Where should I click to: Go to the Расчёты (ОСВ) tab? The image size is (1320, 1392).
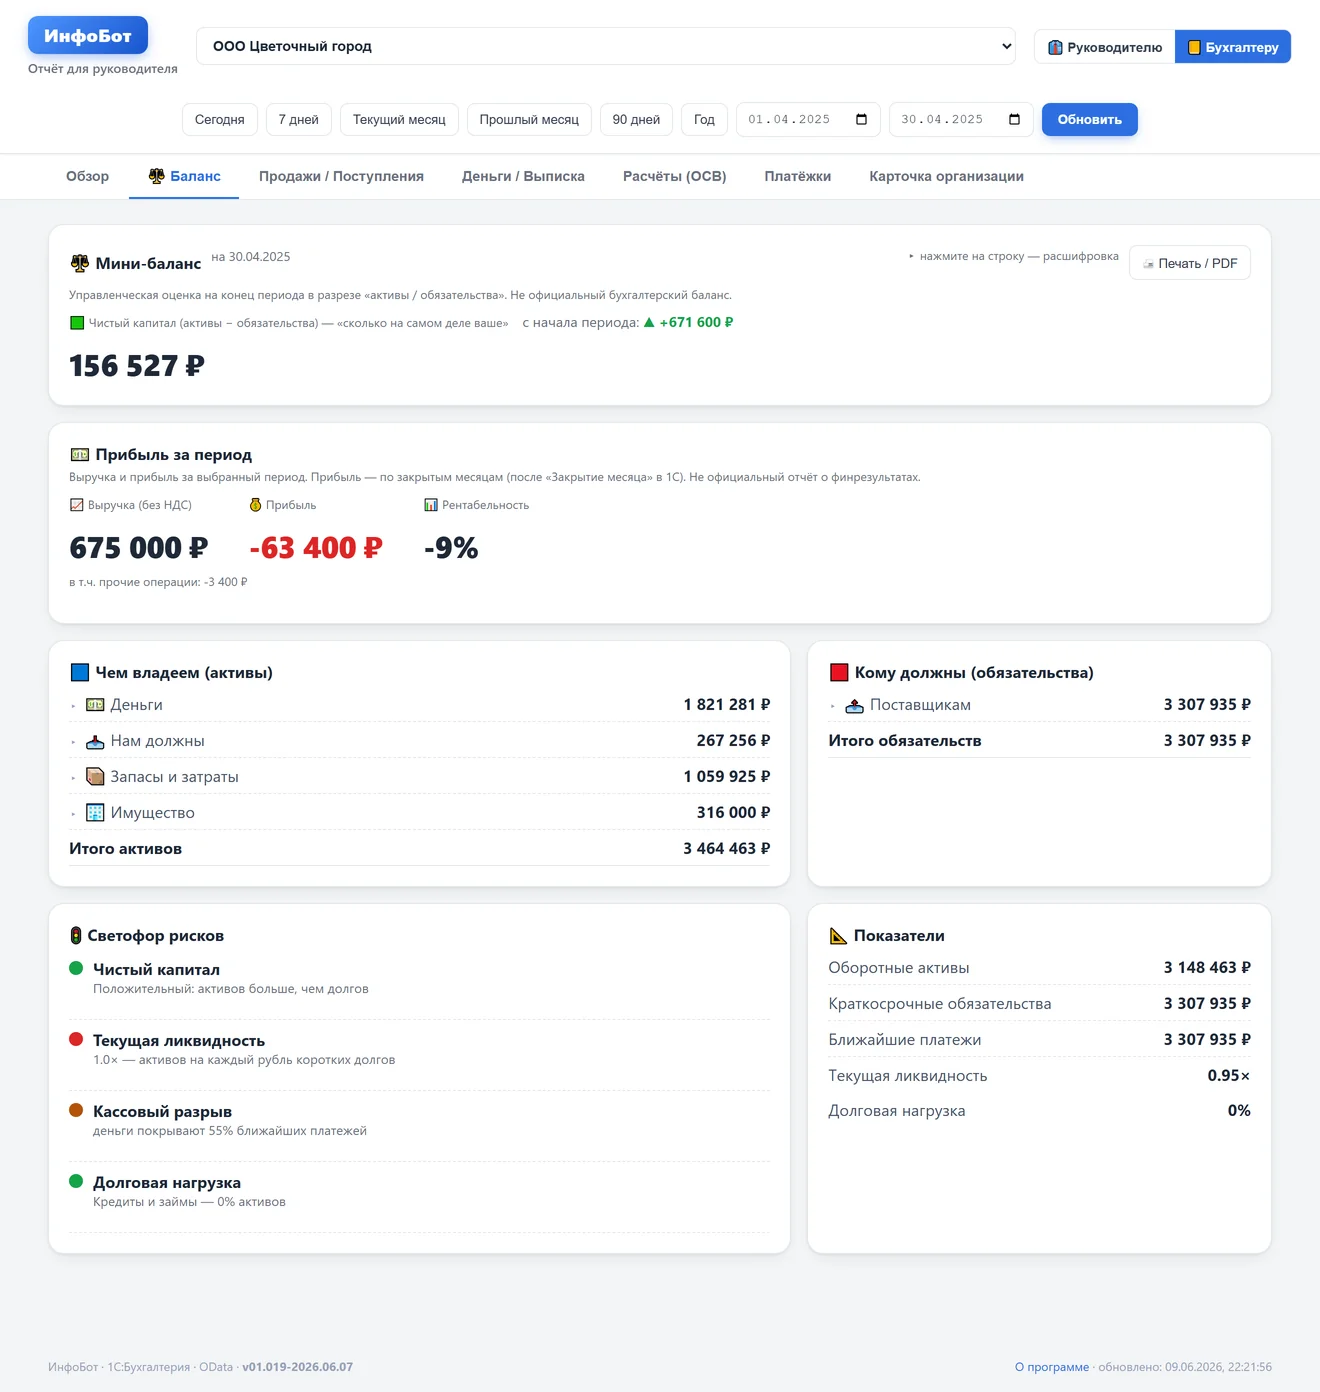674,176
